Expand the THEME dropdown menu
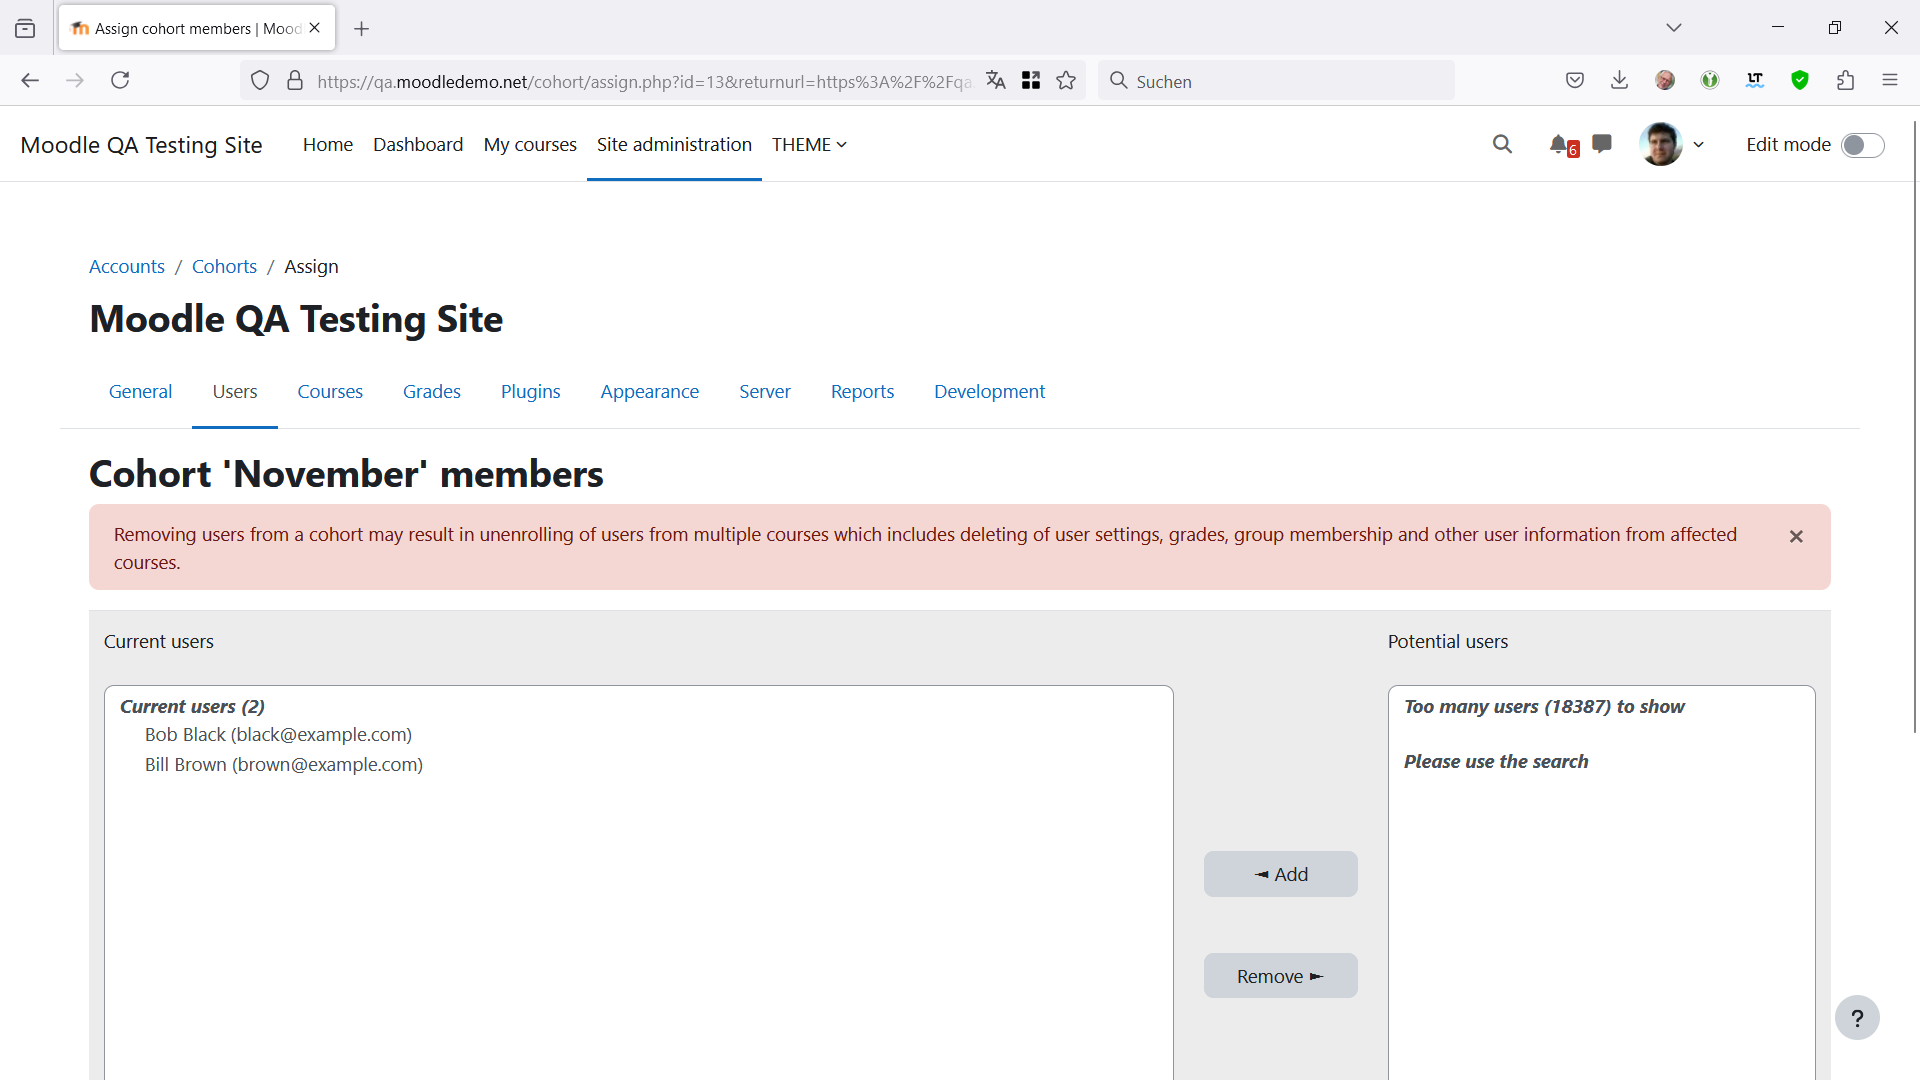 click(809, 145)
